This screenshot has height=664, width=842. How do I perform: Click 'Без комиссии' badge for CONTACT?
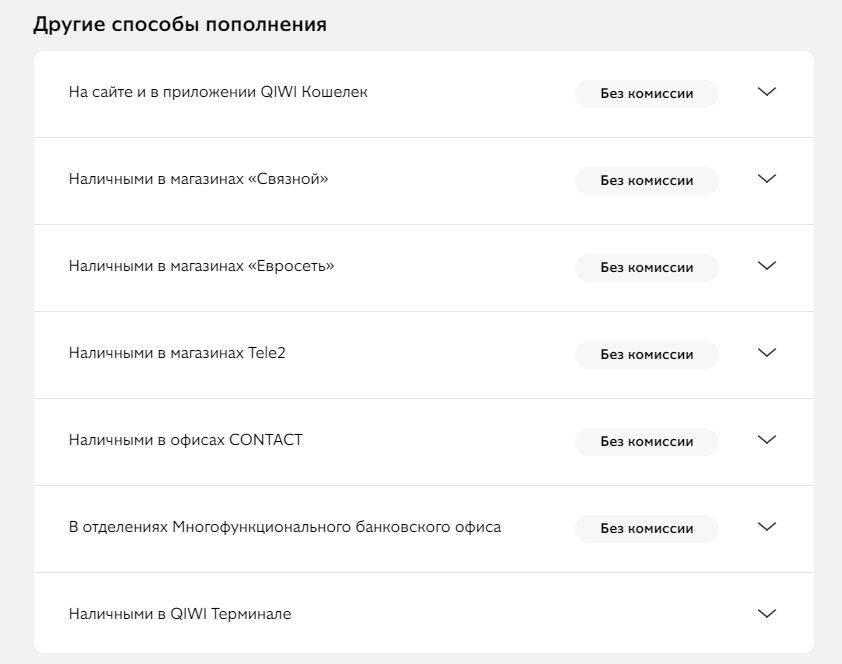pos(647,441)
